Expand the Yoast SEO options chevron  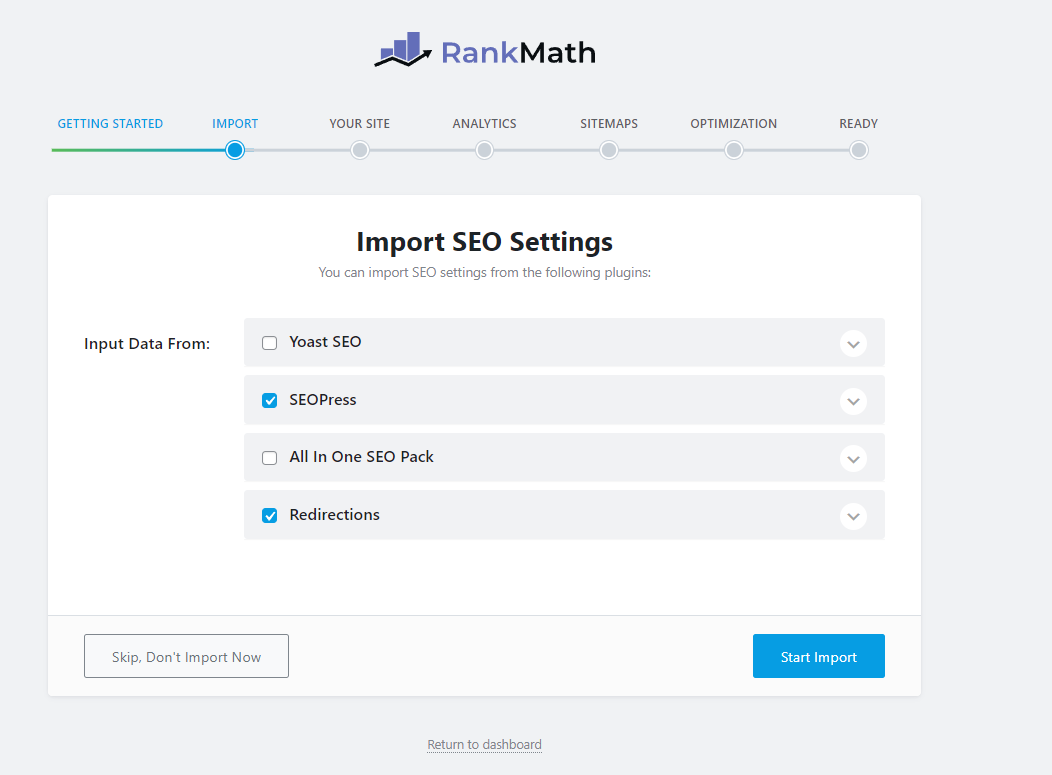tap(853, 344)
